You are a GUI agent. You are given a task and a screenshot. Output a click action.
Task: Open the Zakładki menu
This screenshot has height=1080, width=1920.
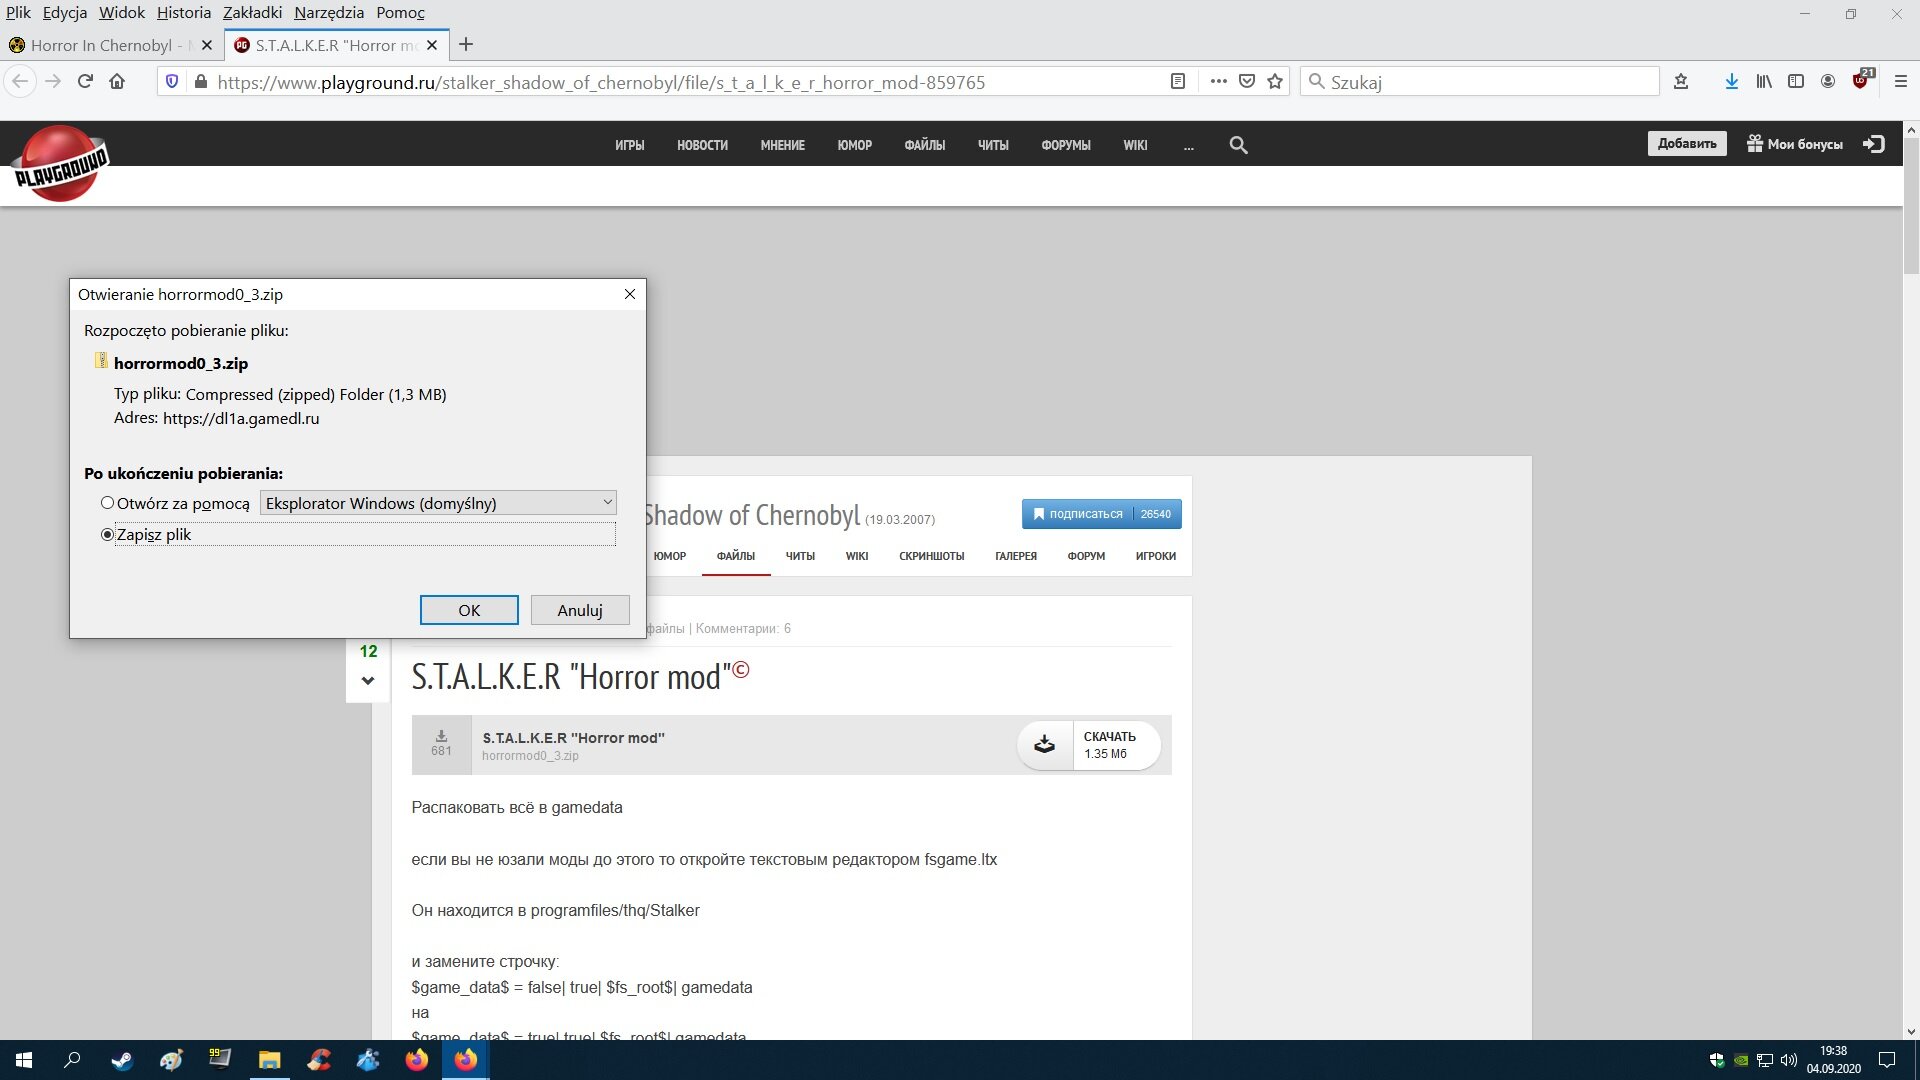pos(252,13)
